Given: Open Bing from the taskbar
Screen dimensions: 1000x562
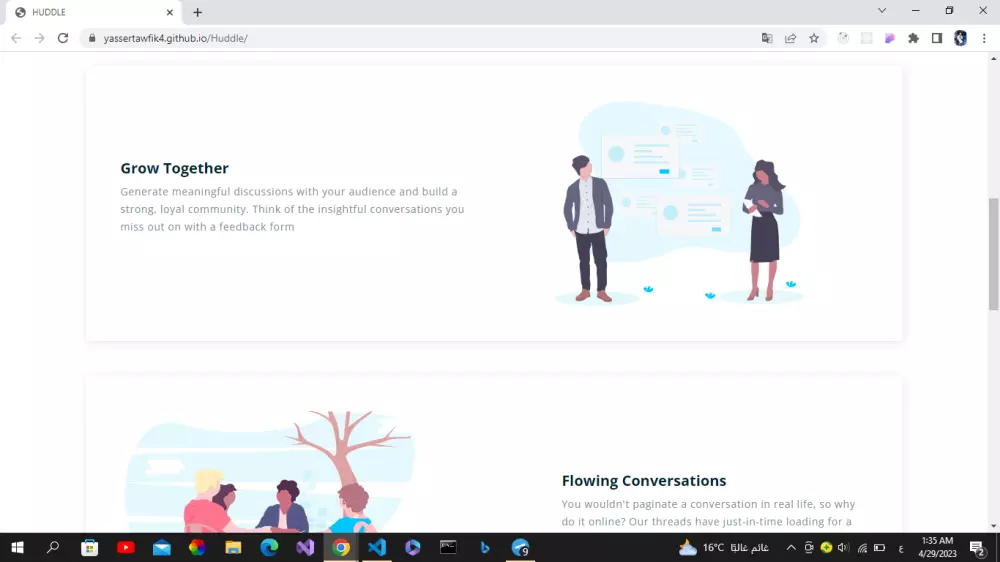Looking at the screenshot, I should (x=485, y=547).
